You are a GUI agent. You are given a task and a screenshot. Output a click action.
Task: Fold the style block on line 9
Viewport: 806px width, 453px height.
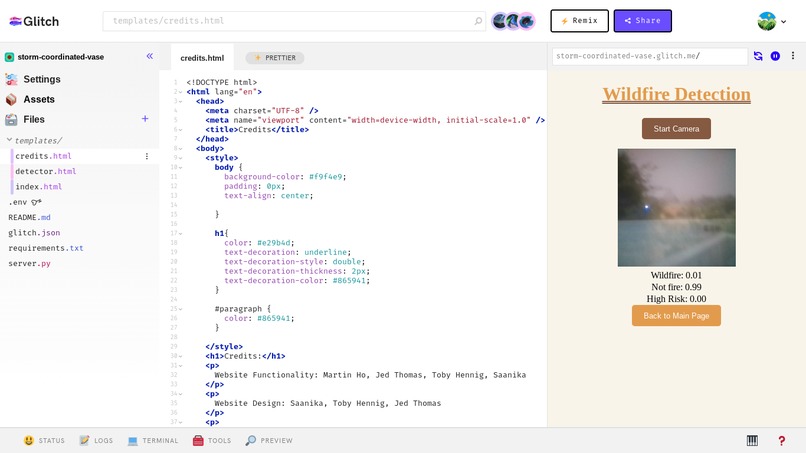click(x=180, y=158)
